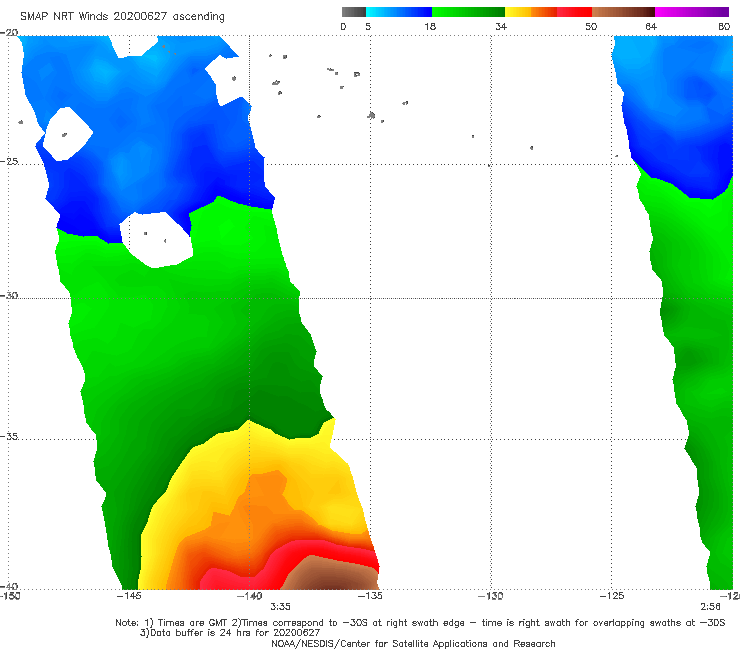This screenshot has height=650, width=740.
Task: Click the legend value '5'
Action: coord(368,26)
